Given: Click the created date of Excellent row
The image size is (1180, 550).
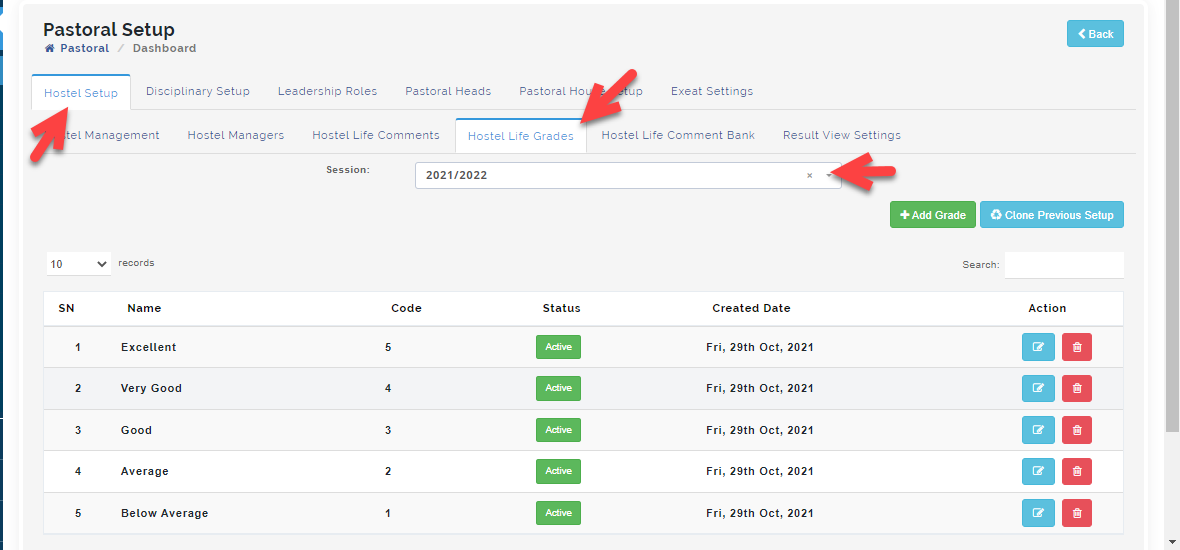Looking at the screenshot, I should point(759,347).
